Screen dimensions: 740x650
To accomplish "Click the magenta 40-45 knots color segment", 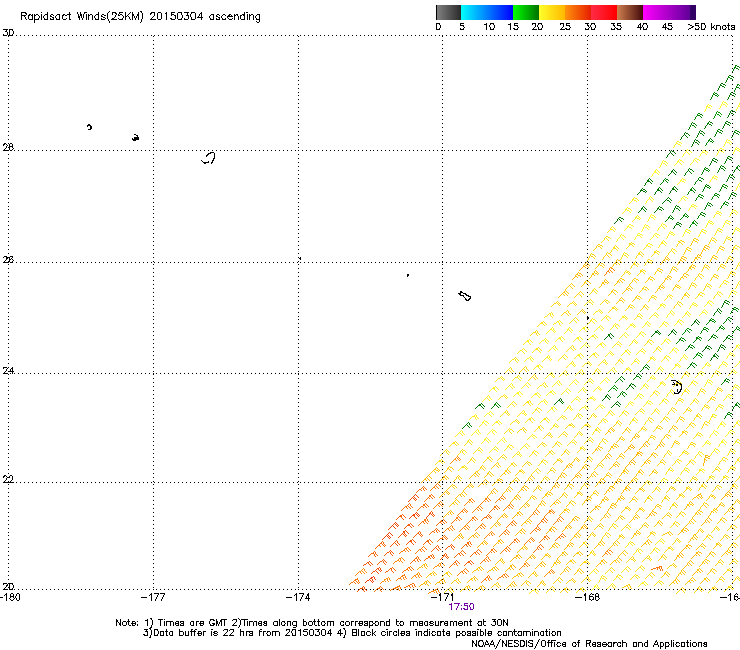I will click(x=656, y=12).
